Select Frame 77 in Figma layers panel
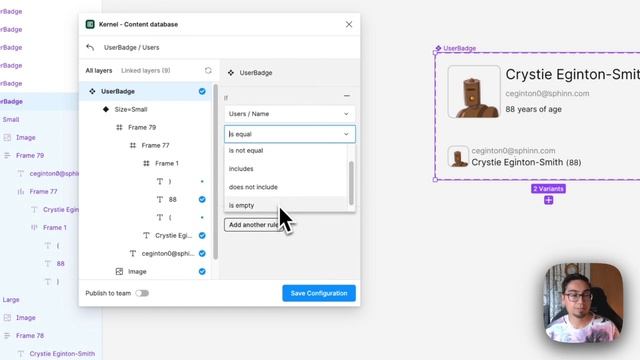 [x=43, y=191]
